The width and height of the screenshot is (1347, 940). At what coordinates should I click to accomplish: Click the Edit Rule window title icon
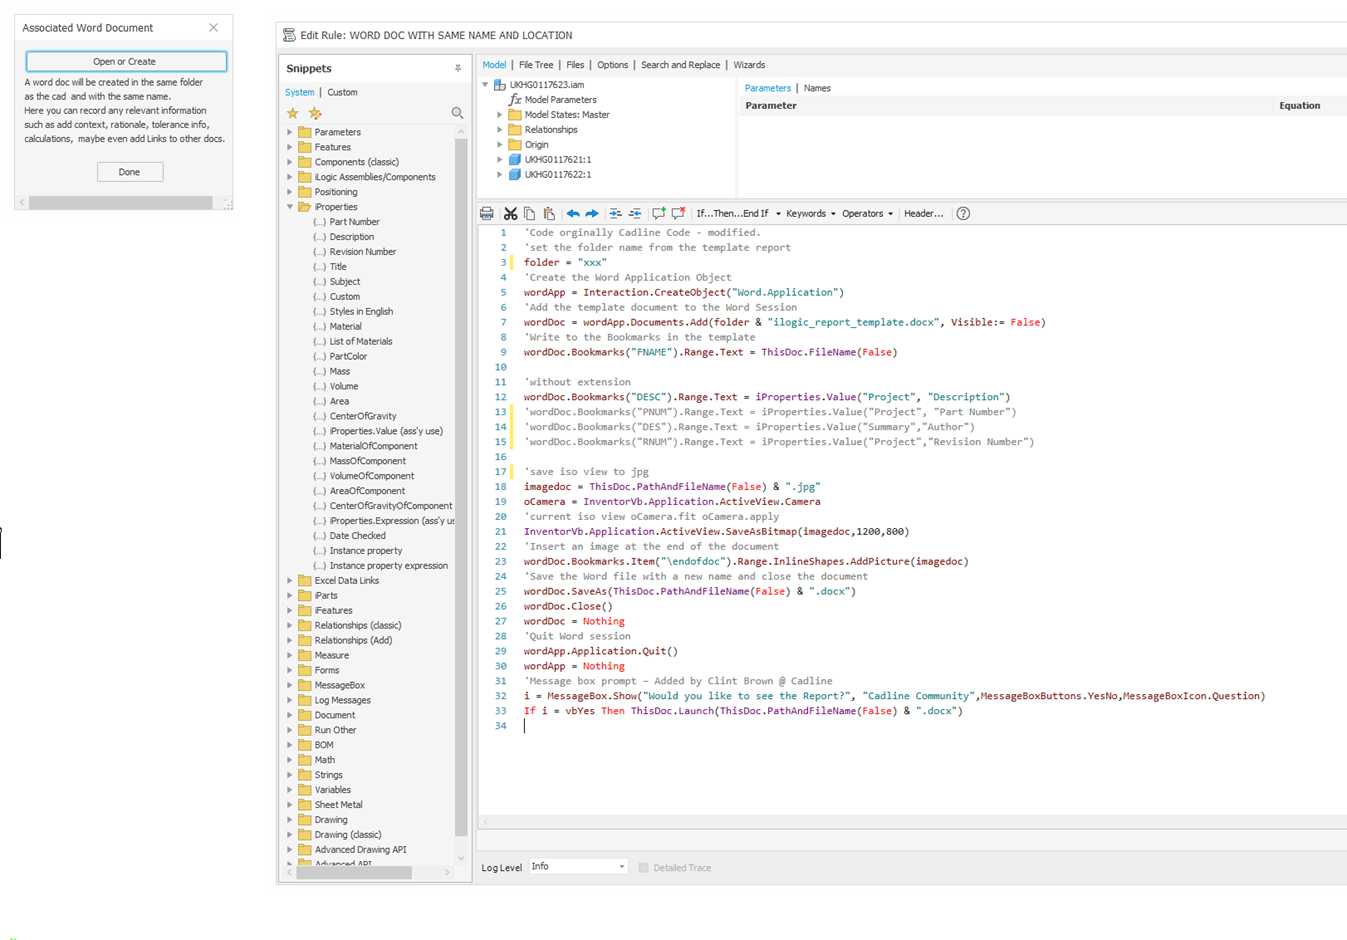pyautogui.click(x=289, y=35)
